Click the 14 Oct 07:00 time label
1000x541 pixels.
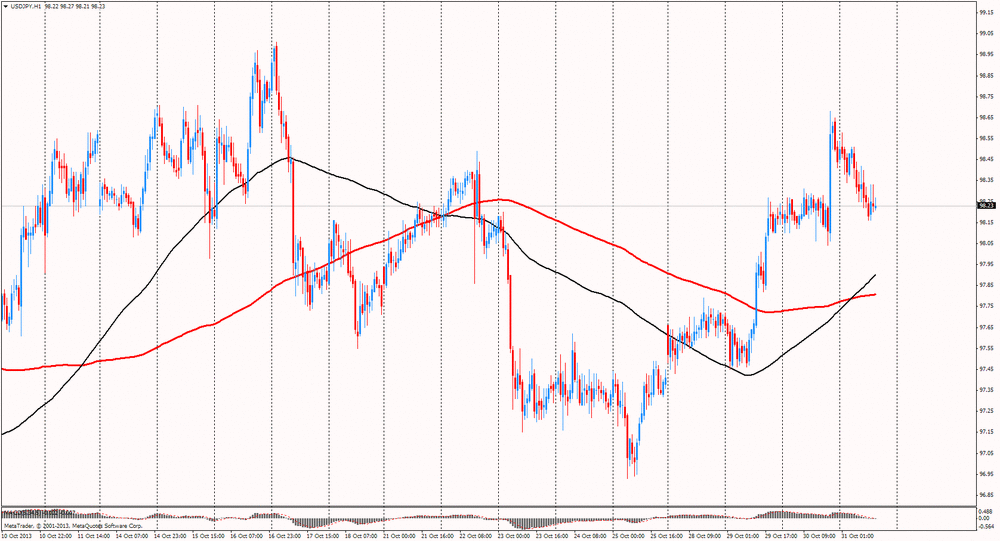[131, 537]
